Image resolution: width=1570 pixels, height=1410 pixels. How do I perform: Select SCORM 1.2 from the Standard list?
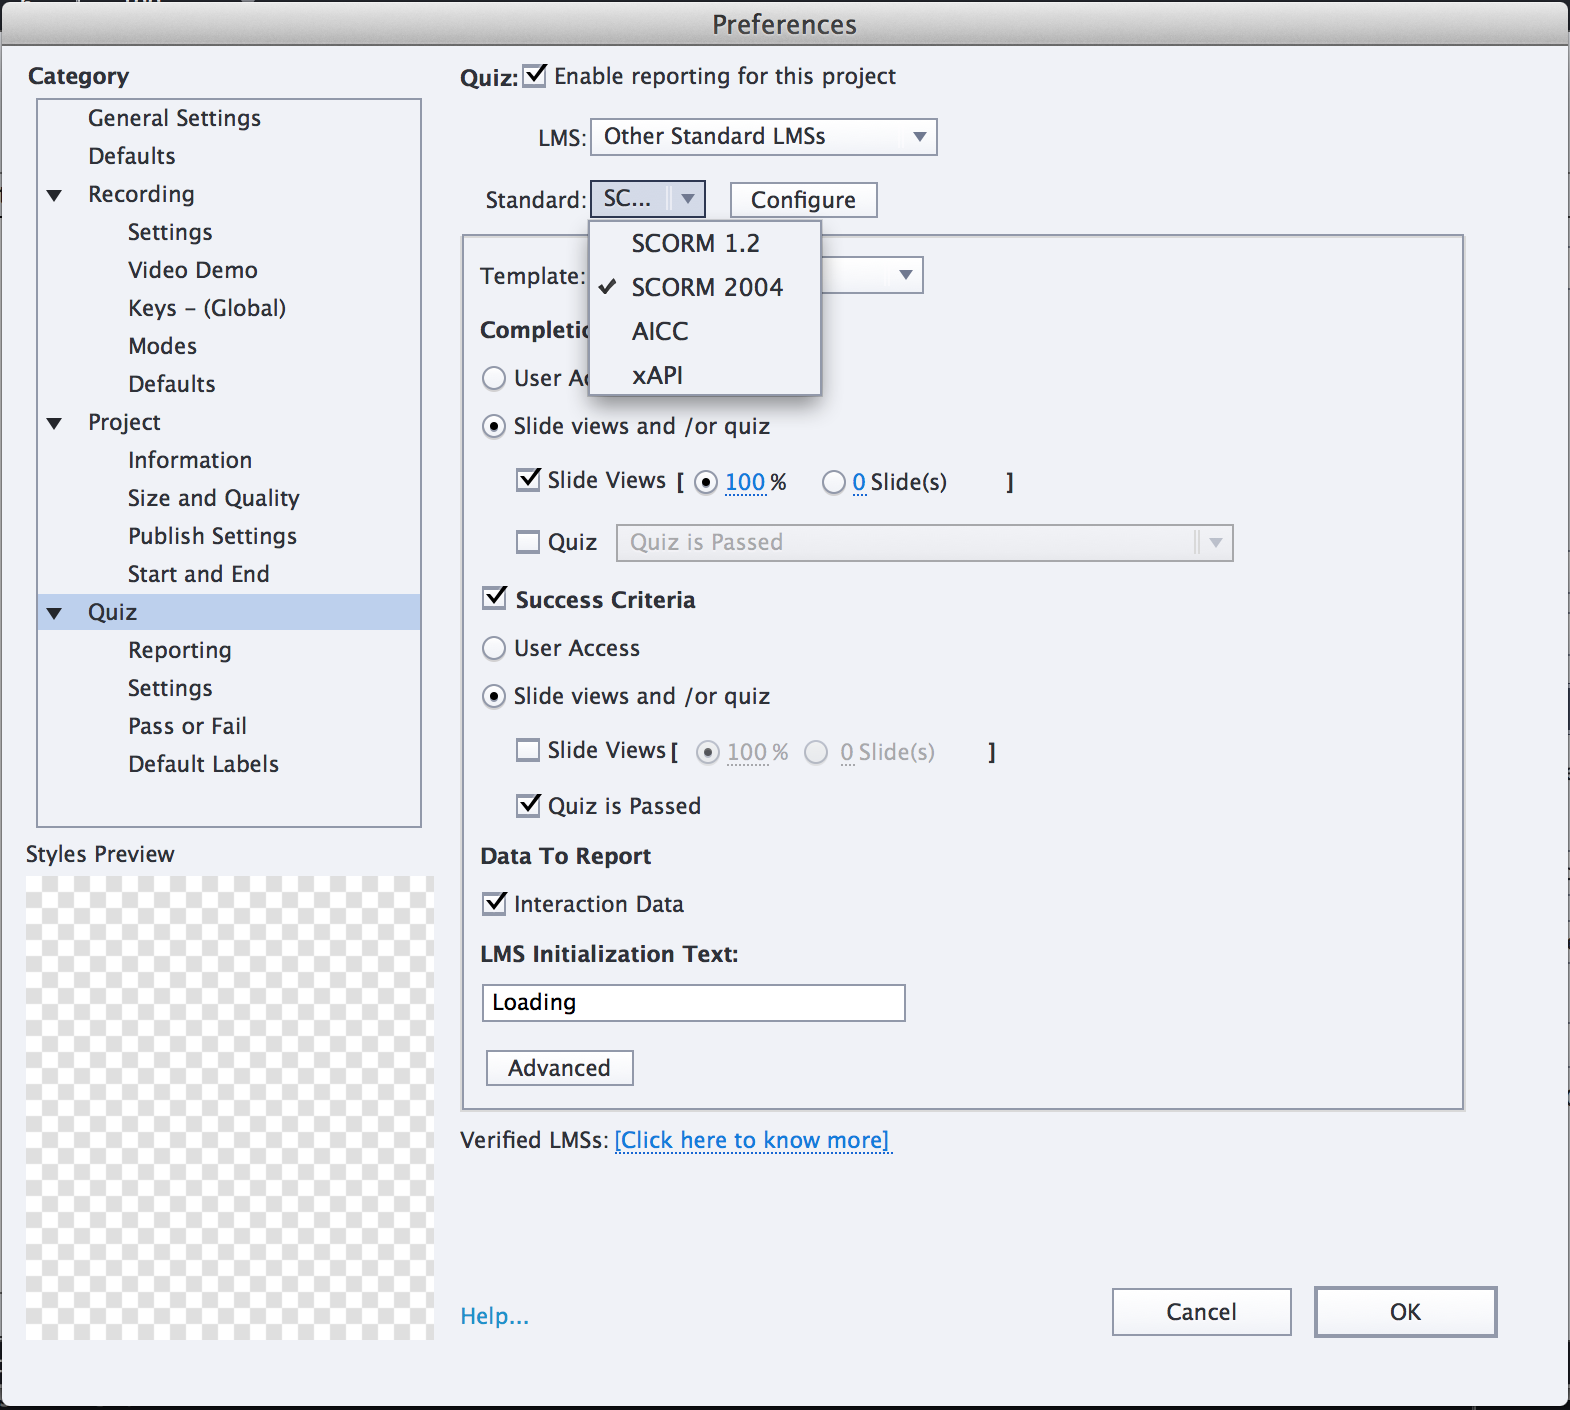(x=695, y=244)
